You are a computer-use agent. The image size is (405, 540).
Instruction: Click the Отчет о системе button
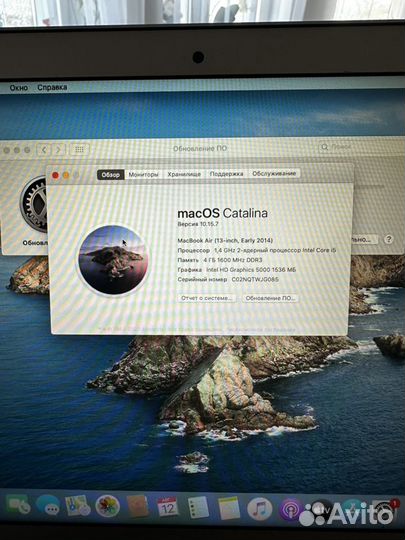pos(207,298)
